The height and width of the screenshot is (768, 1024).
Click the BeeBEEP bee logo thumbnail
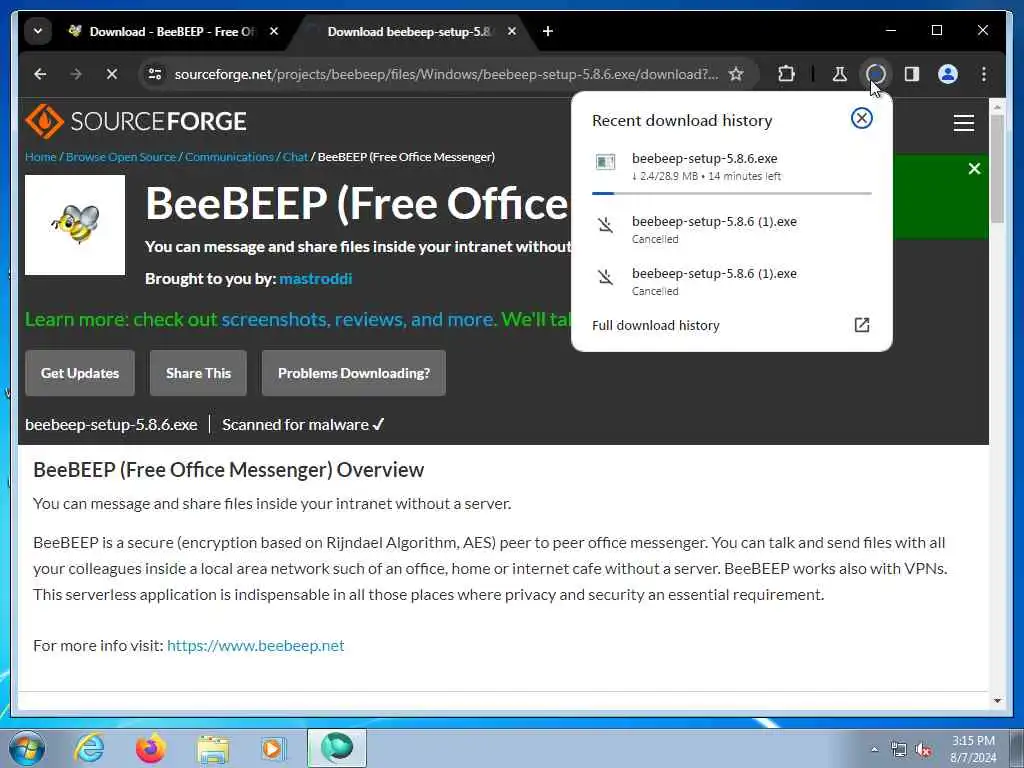coord(75,225)
